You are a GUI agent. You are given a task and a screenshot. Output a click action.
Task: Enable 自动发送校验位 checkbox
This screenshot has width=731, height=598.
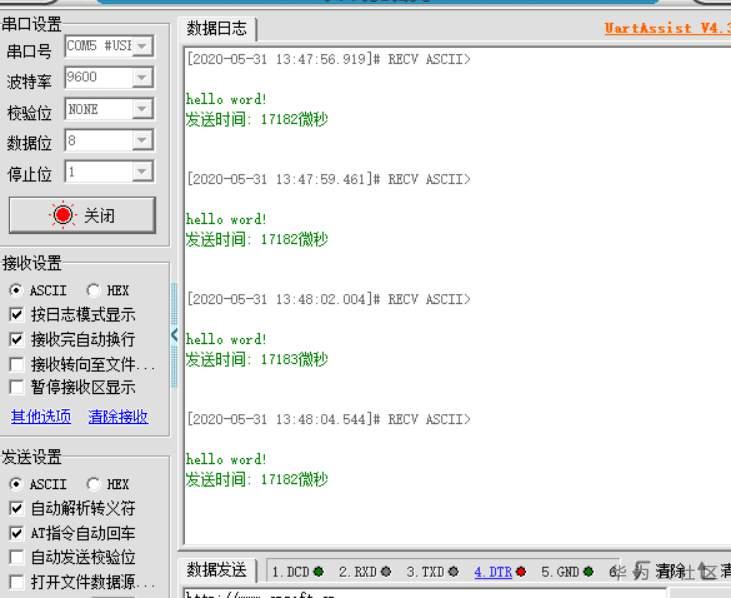tap(16, 557)
